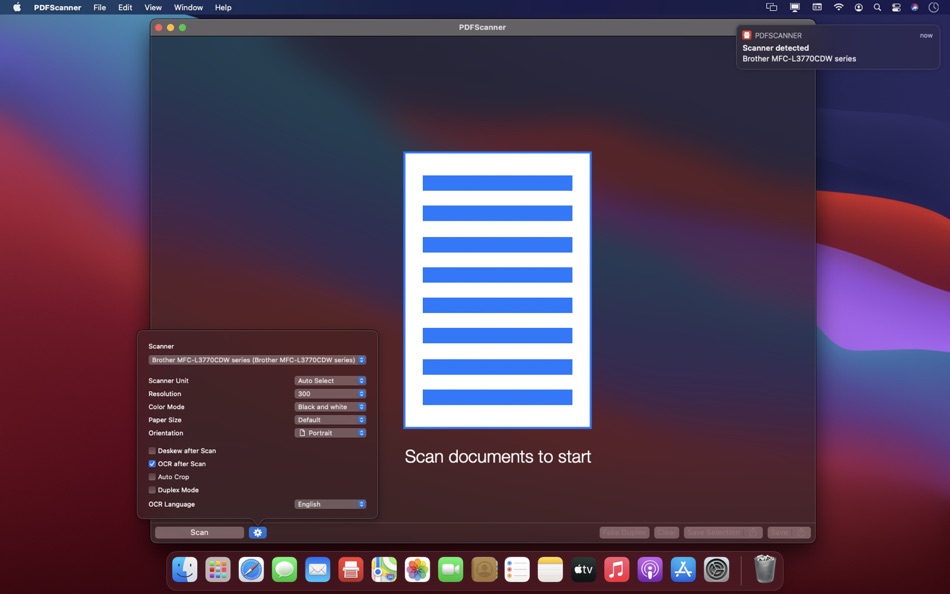Open Control Center in menu bar
This screenshot has height=594, width=950.
tap(896, 7)
